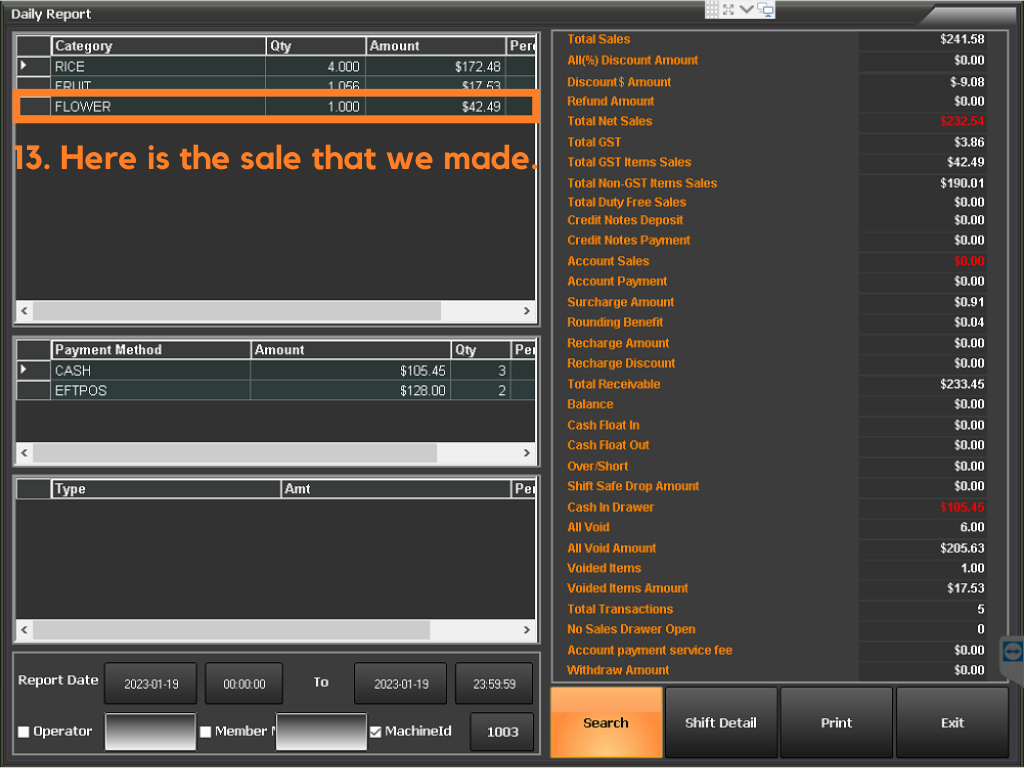This screenshot has width=1024, height=768.
Task: Exit the Daily Report window
Action: point(952,723)
